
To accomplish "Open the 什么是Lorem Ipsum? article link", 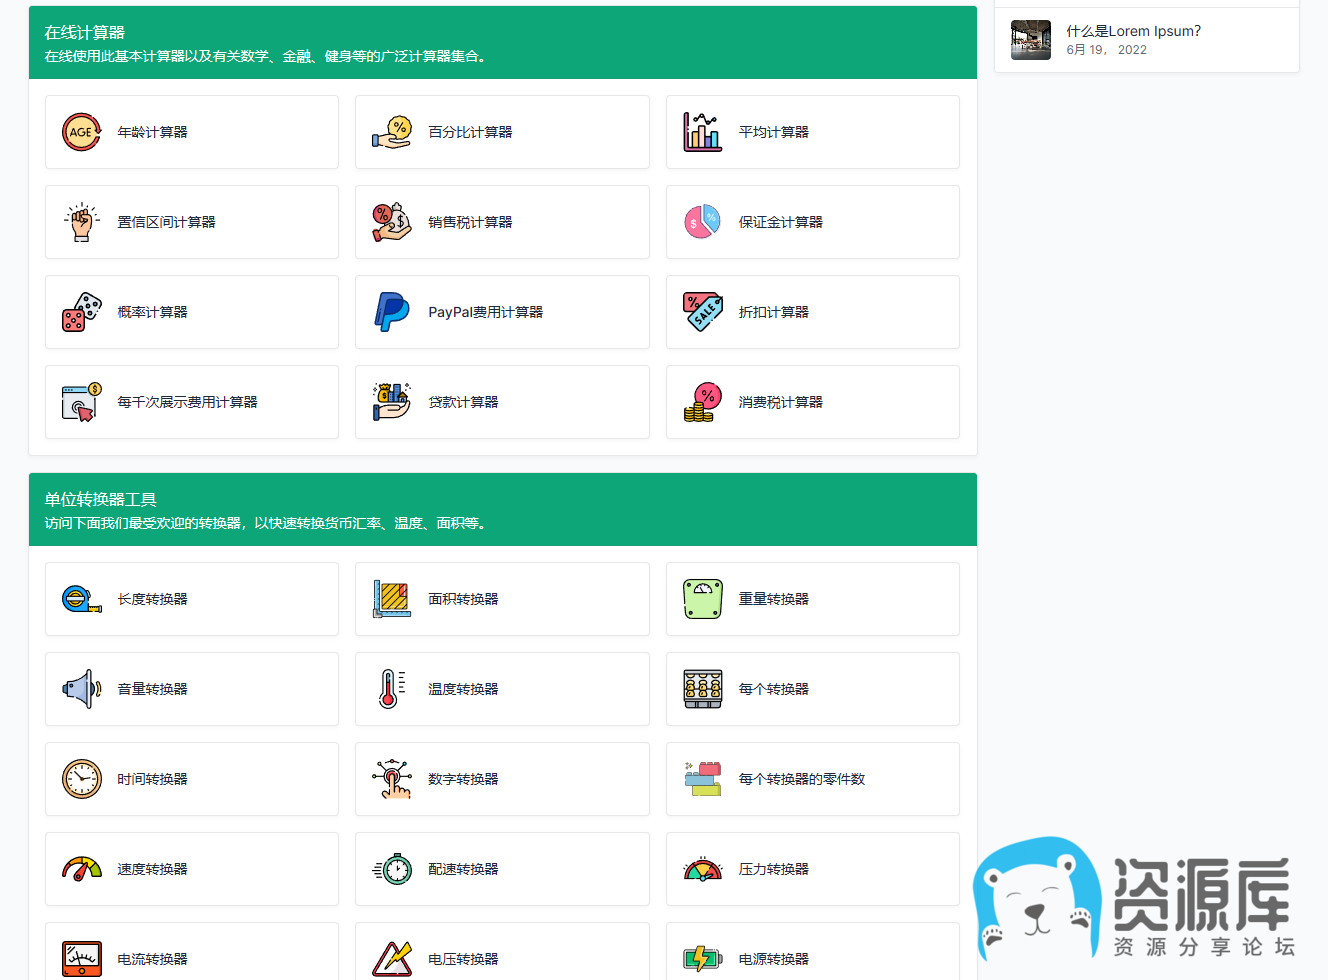I will pos(1133,31).
